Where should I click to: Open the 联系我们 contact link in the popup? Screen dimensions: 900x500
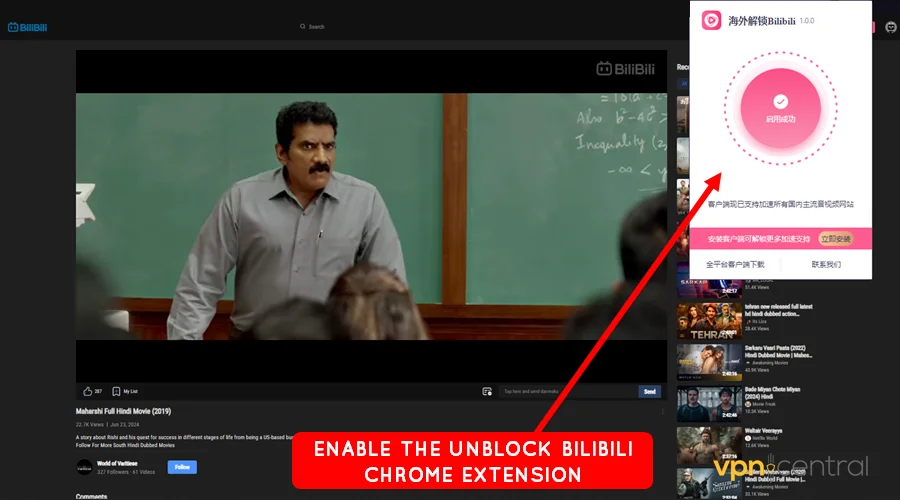pos(826,265)
